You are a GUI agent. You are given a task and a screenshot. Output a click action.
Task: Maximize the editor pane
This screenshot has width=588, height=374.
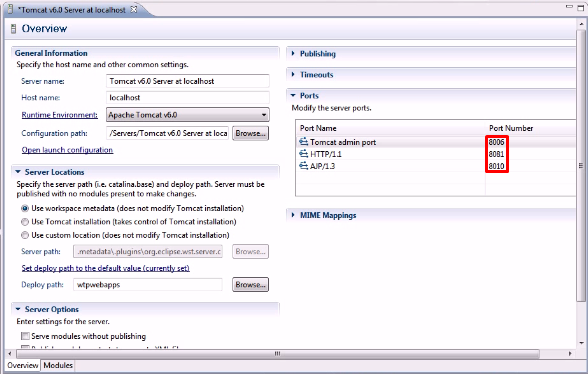pyautogui.click(x=581, y=7)
